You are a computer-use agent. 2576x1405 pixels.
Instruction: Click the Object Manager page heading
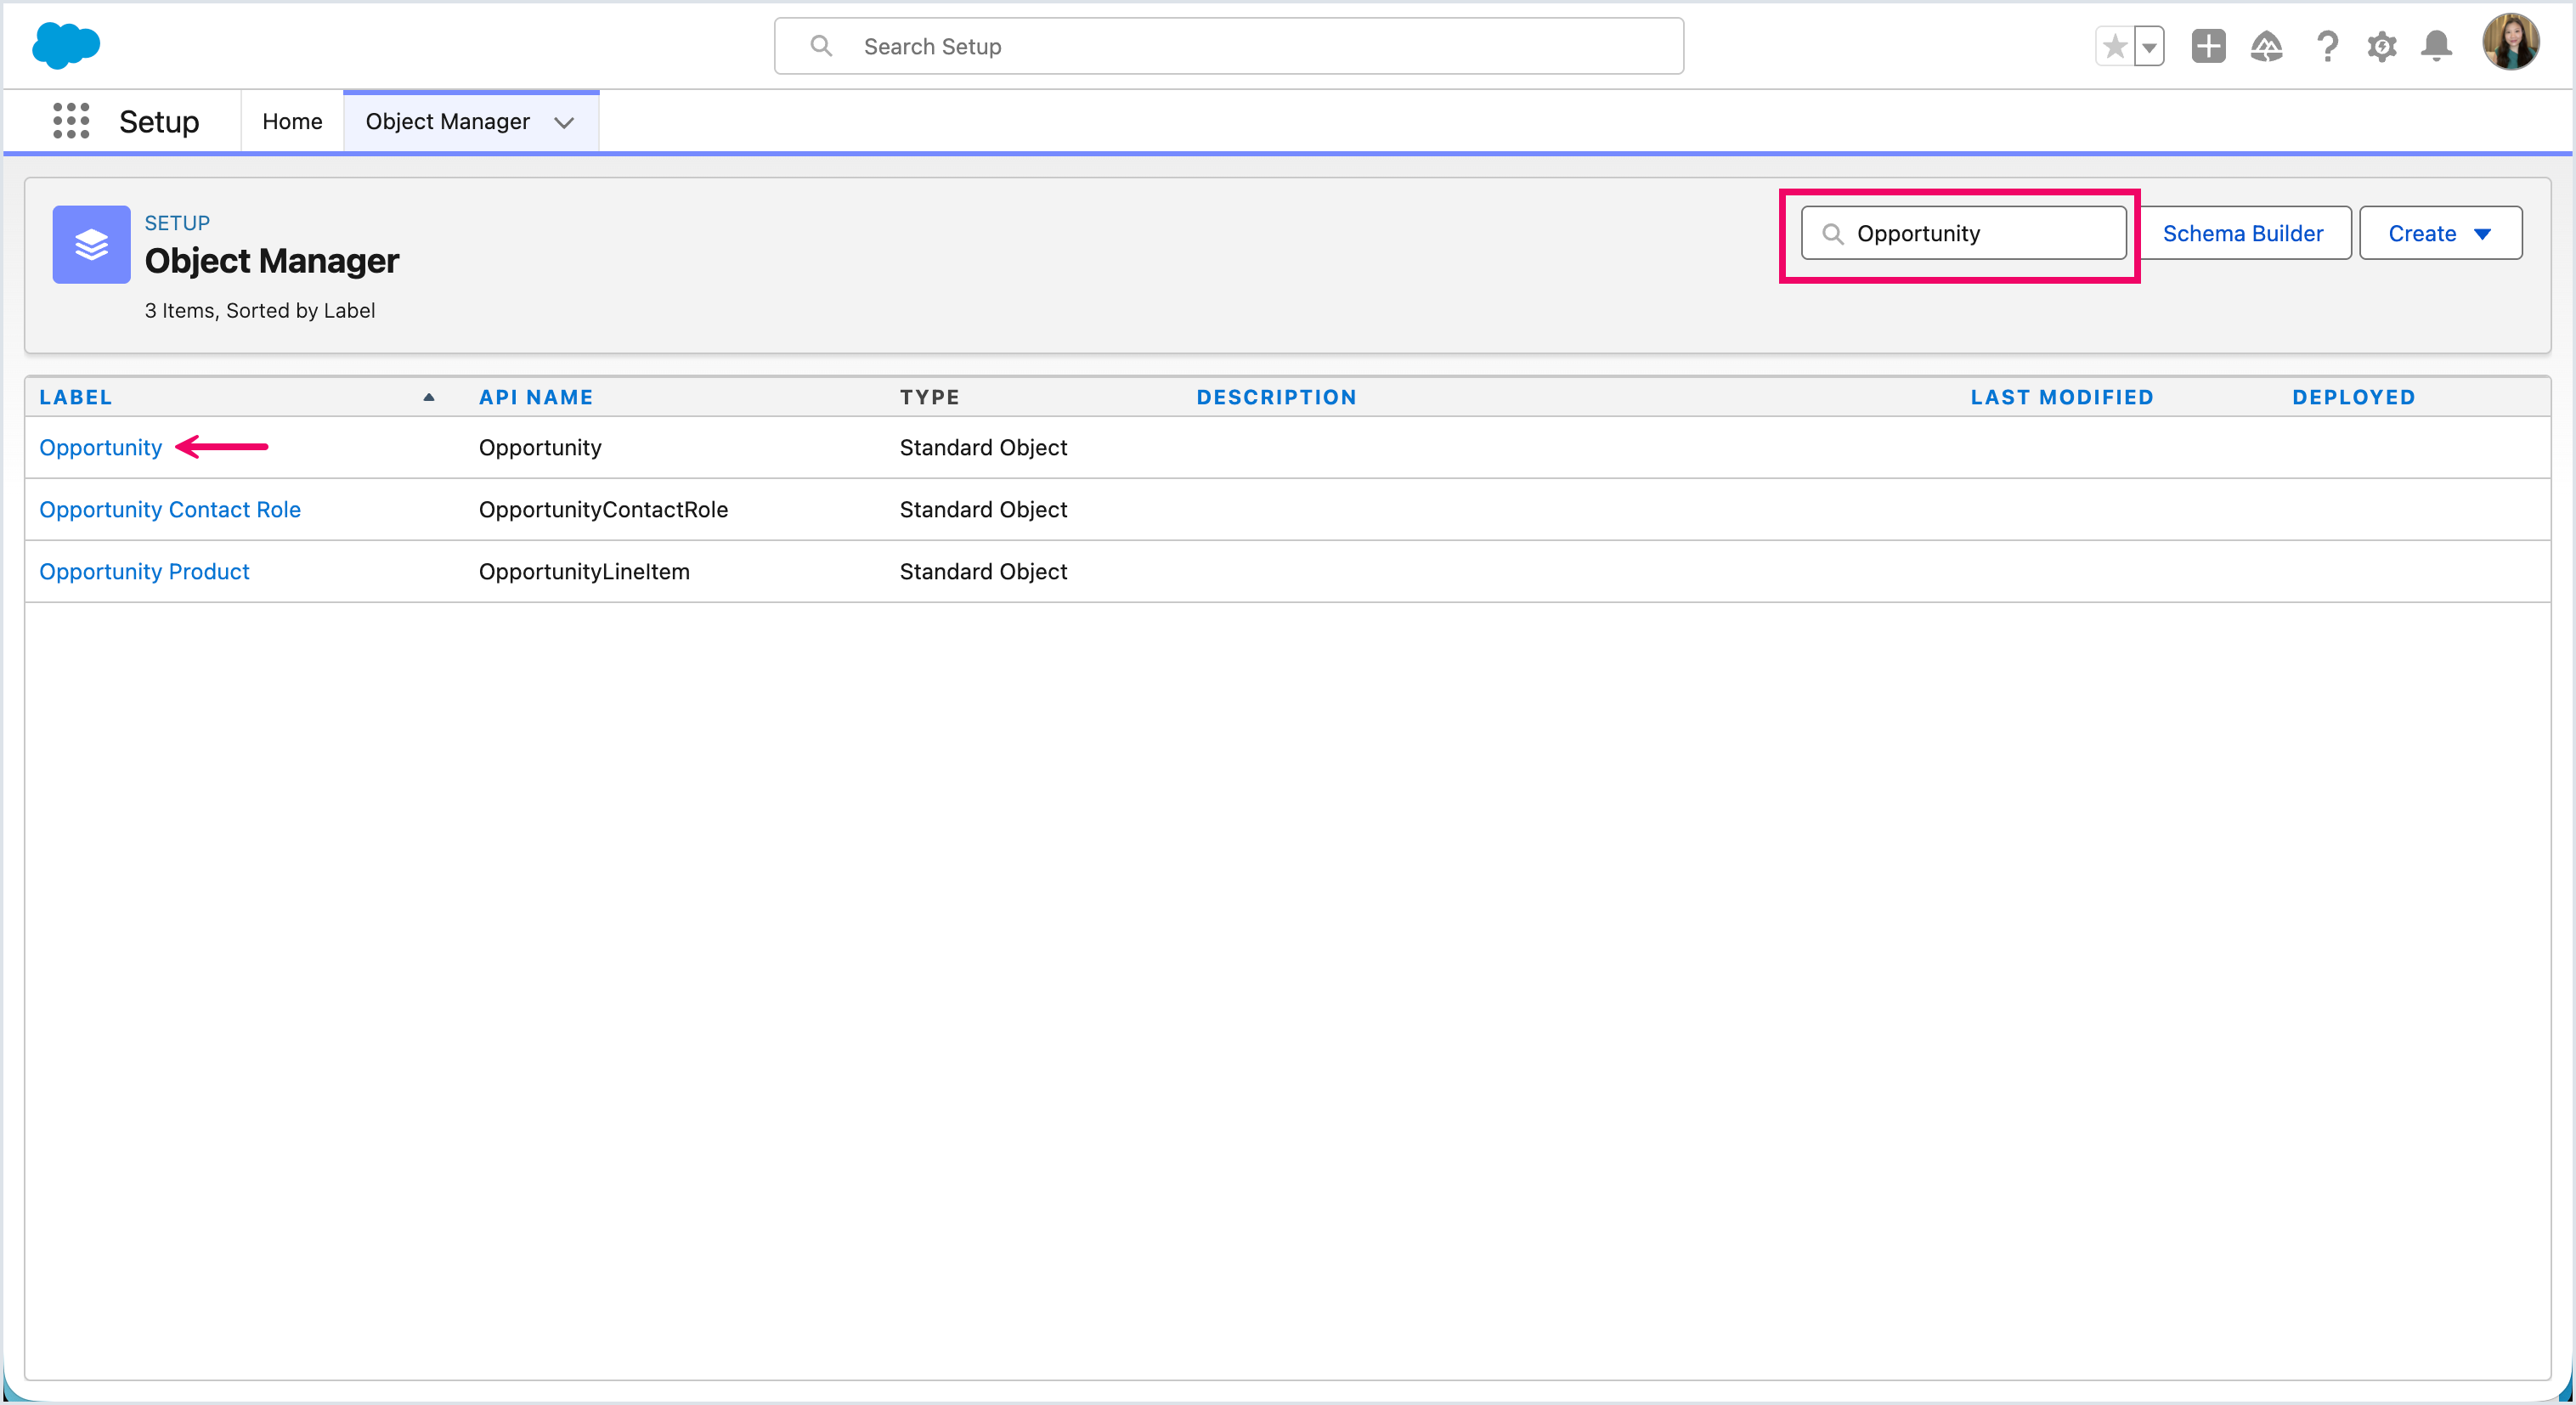[272, 260]
